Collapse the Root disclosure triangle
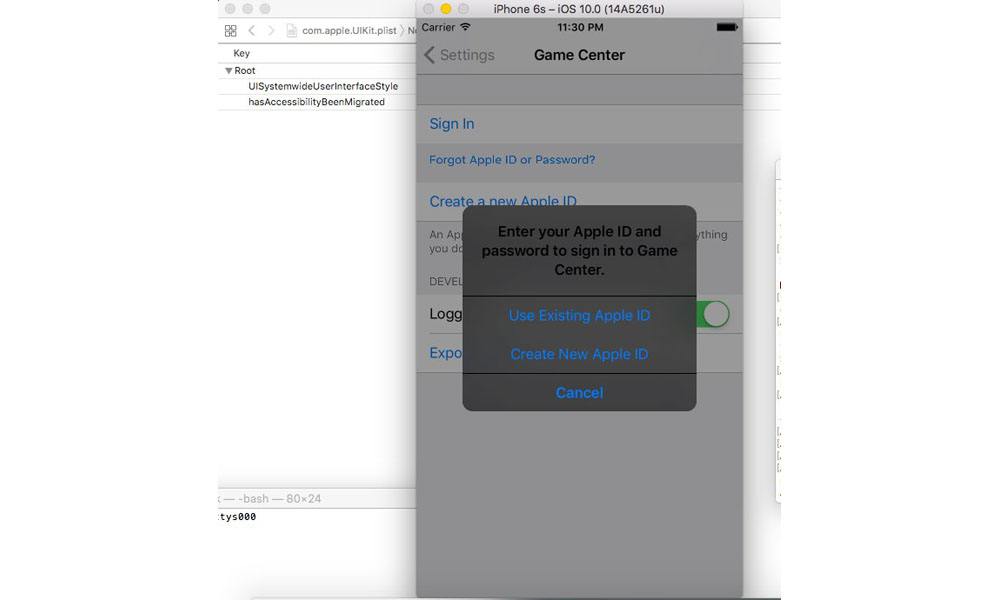This screenshot has width=1000, height=600. coord(229,71)
